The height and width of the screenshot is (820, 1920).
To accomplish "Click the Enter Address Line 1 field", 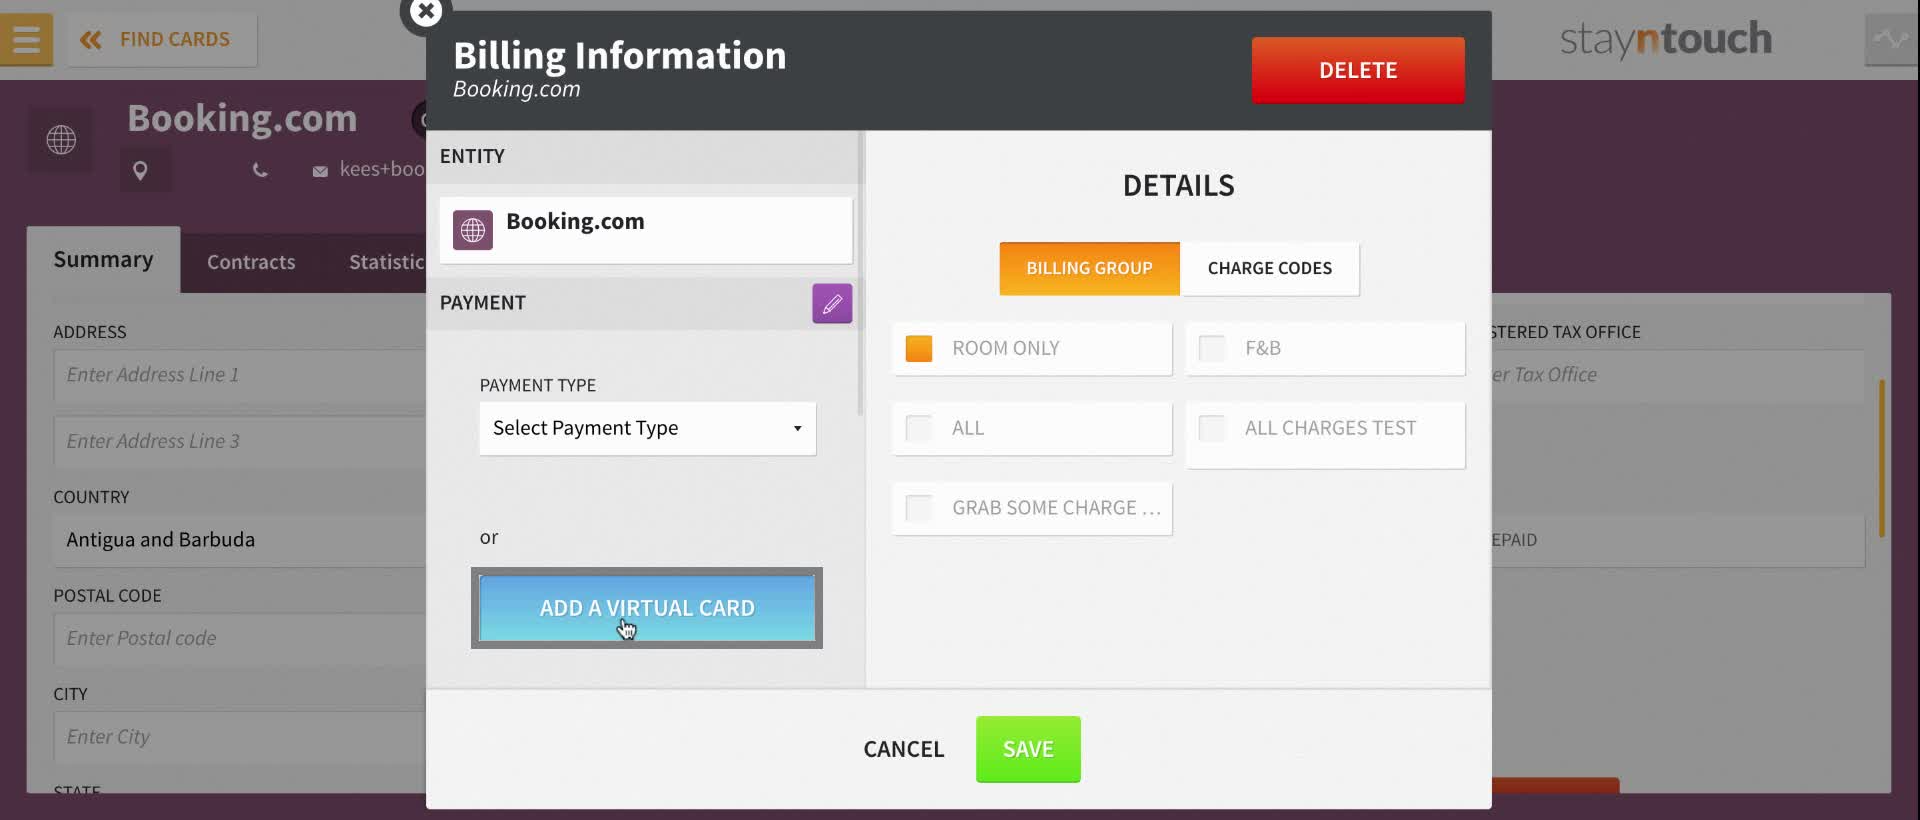I will click(240, 375).
